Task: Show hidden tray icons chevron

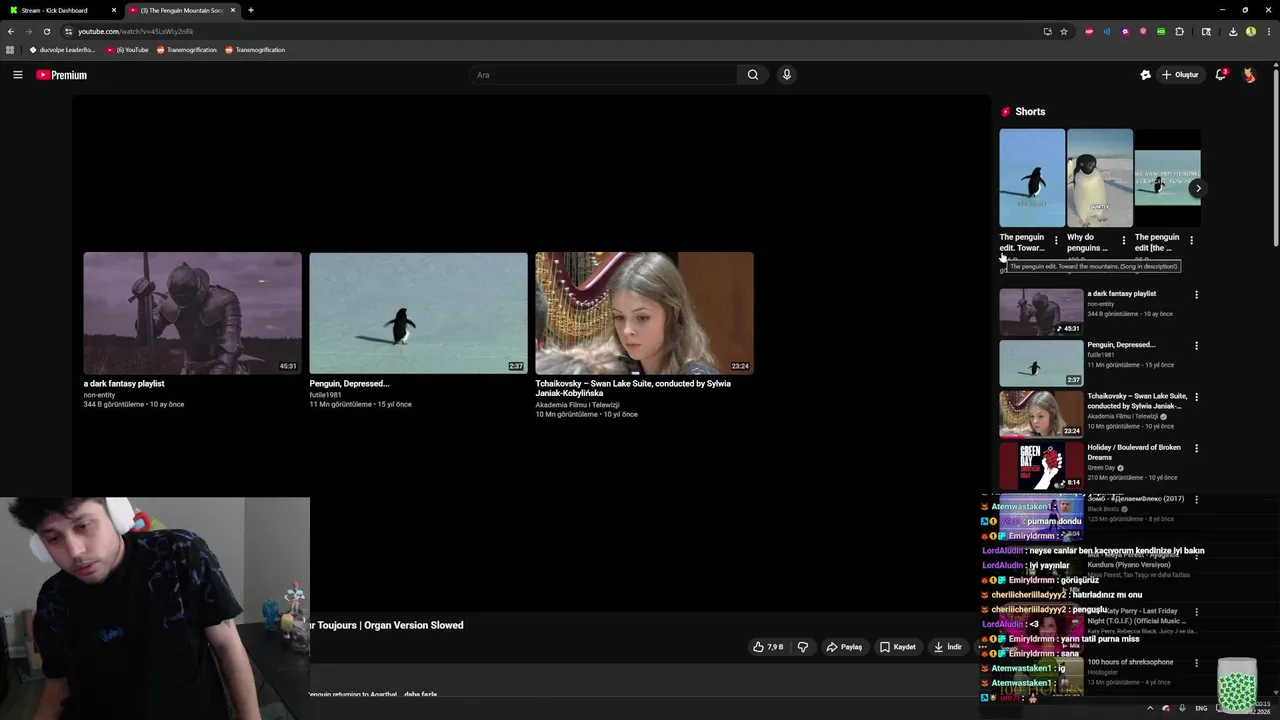Action: coord(1149,708)
